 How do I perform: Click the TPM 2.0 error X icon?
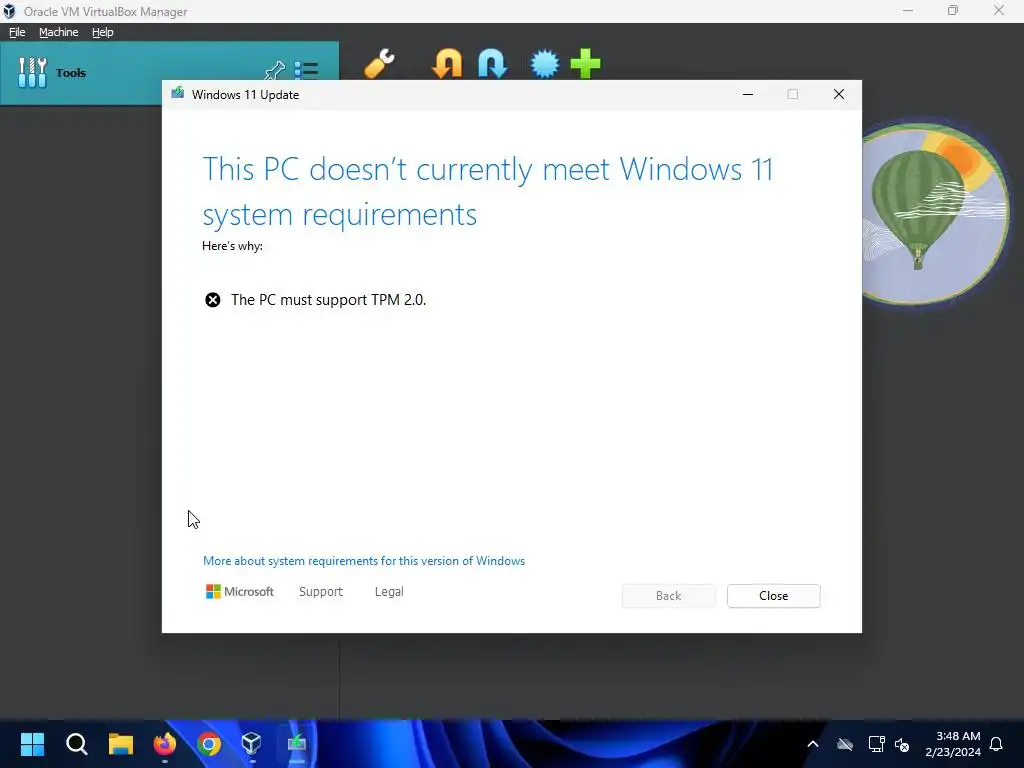point(213,300)
